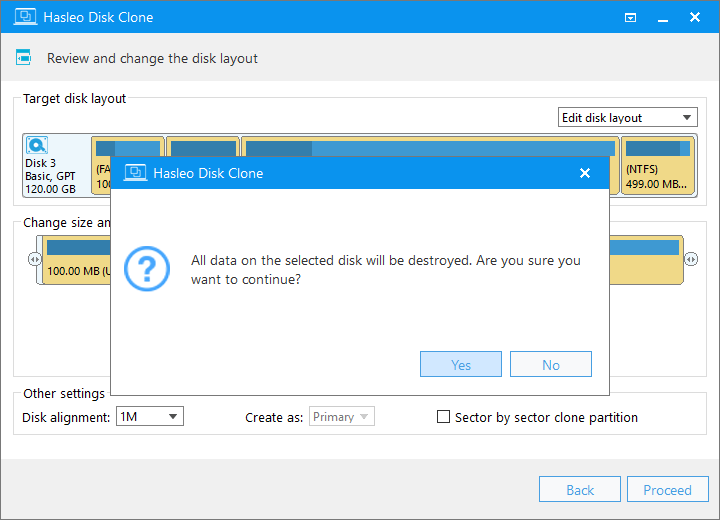Choose No in the confirmation dialog
Viewport: 720px width, 520px height.
(x=551, y=364)
